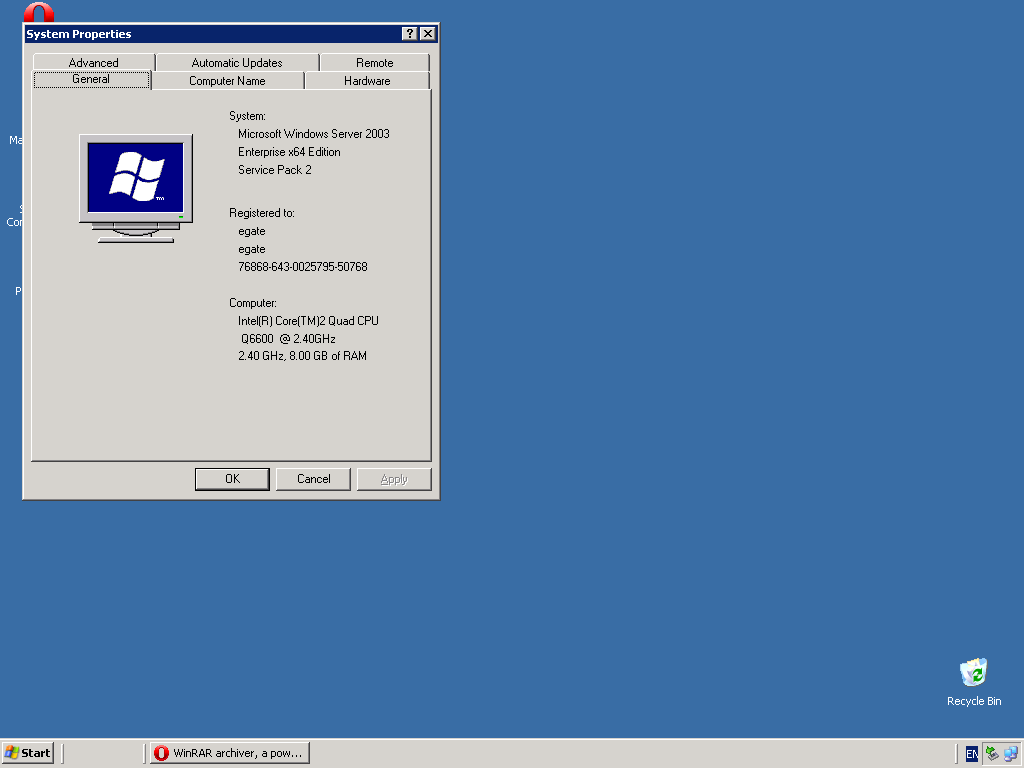
Task: Open the Recycle Bin desktop icon
Action: click(974, 682)
